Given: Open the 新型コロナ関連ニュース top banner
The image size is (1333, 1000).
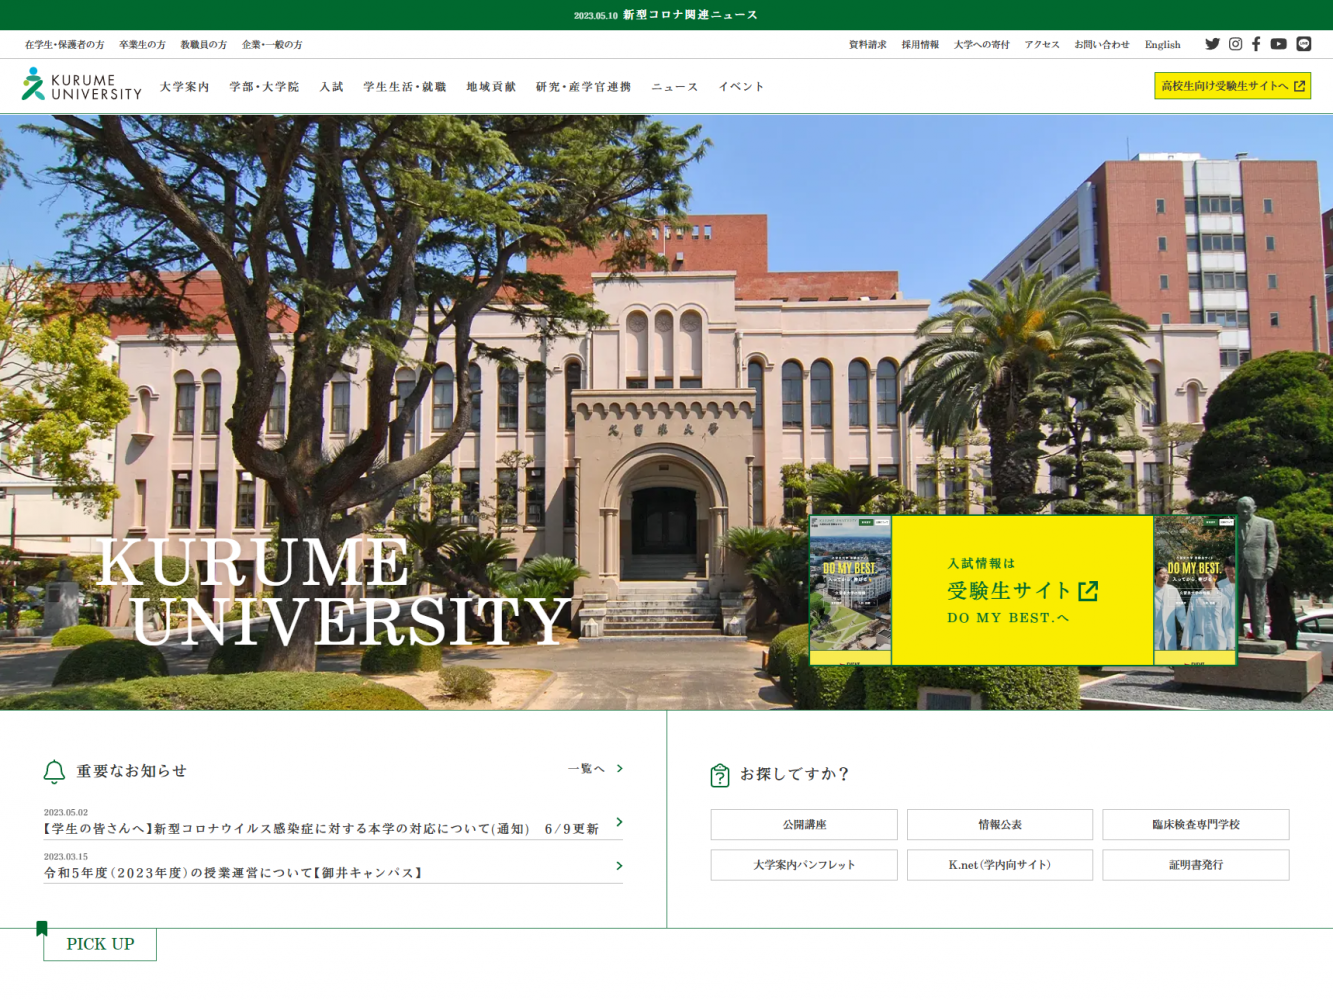Looking at the screenshot, I should tap(666, 15).
